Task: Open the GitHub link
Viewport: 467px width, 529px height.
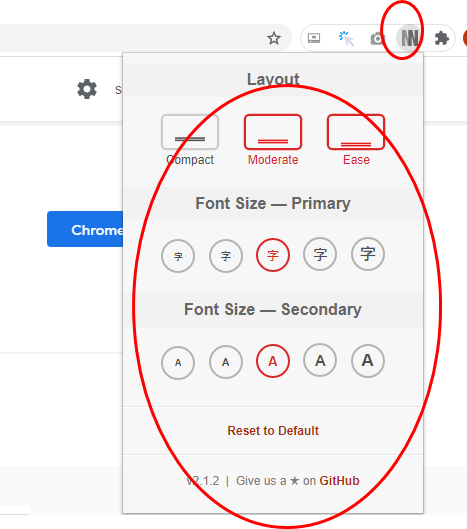Action: [339, 480]
